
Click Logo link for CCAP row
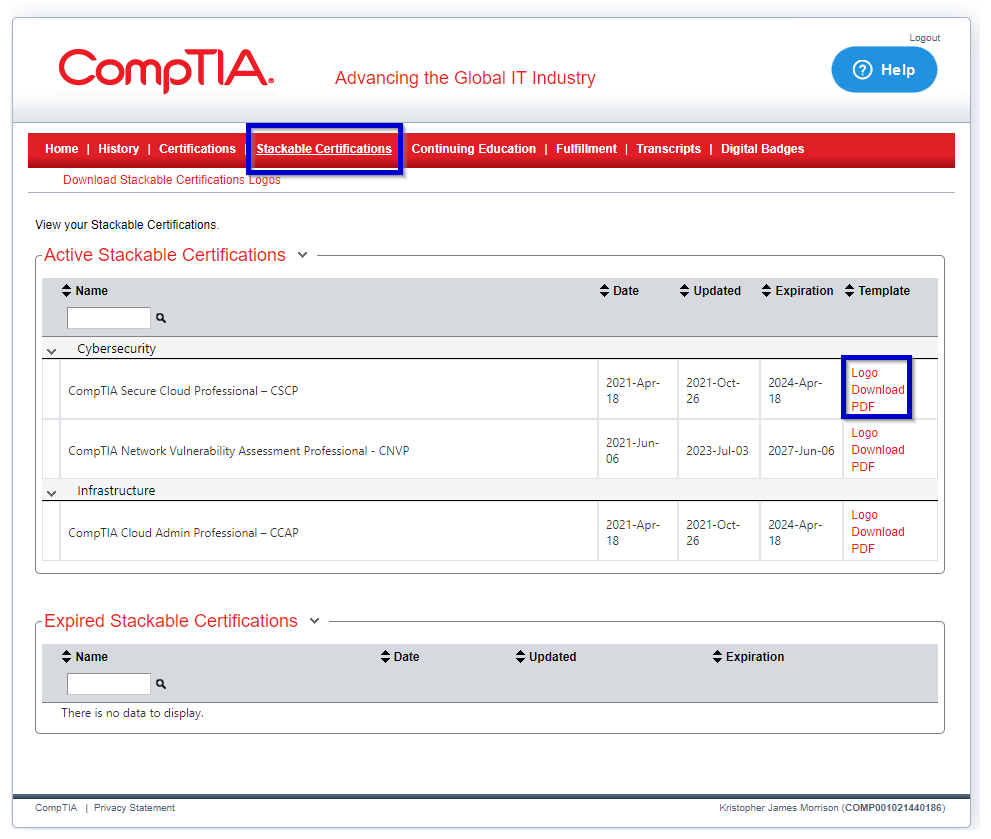click(x=864, y=515)
